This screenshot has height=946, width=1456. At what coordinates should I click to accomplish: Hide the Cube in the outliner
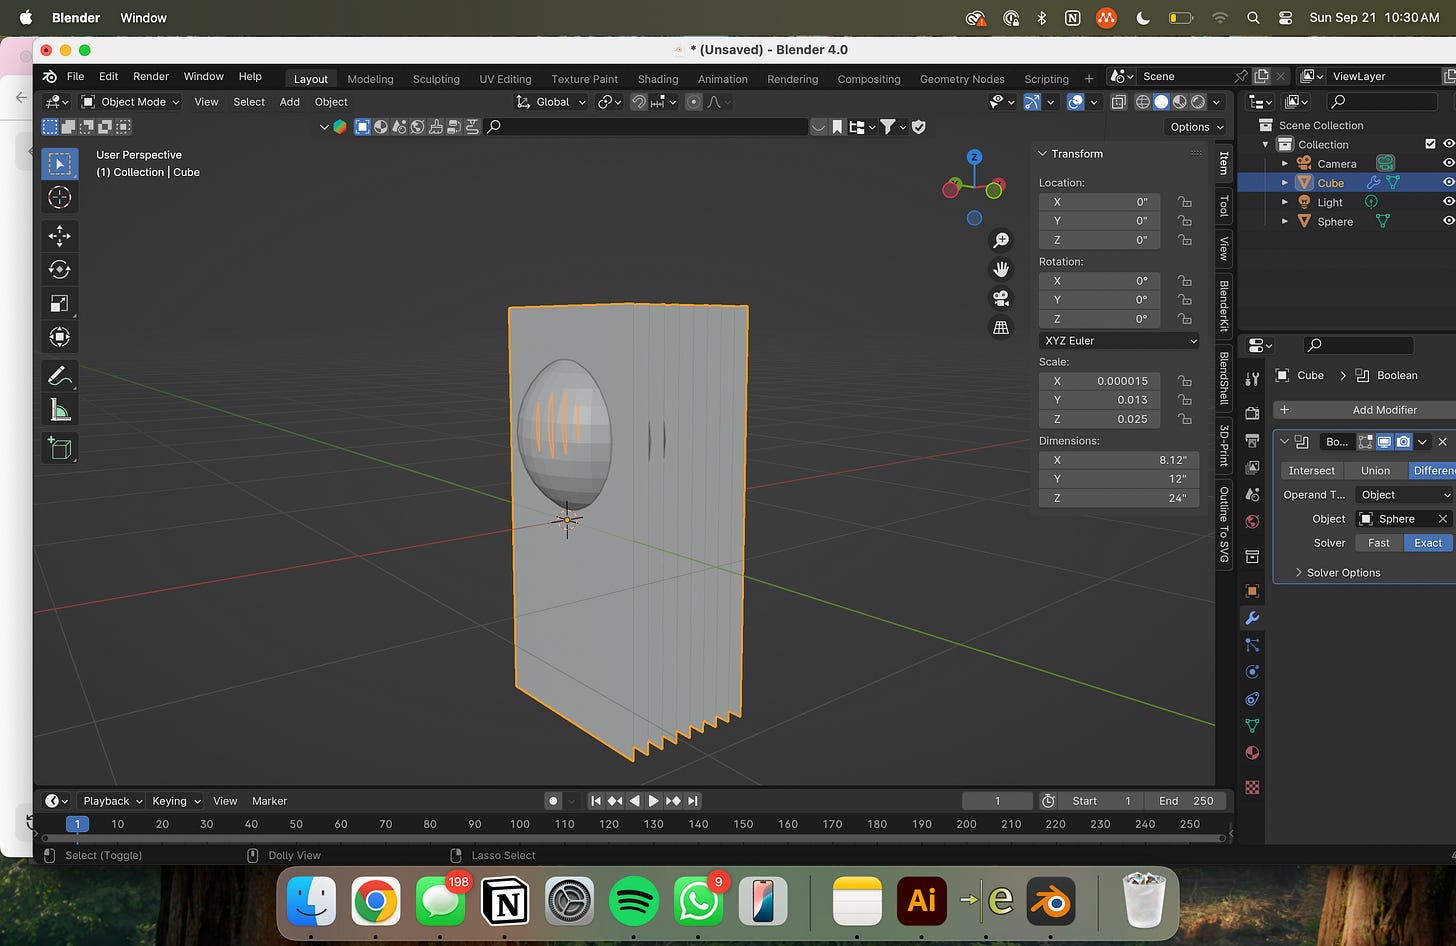coord(1447,183)
